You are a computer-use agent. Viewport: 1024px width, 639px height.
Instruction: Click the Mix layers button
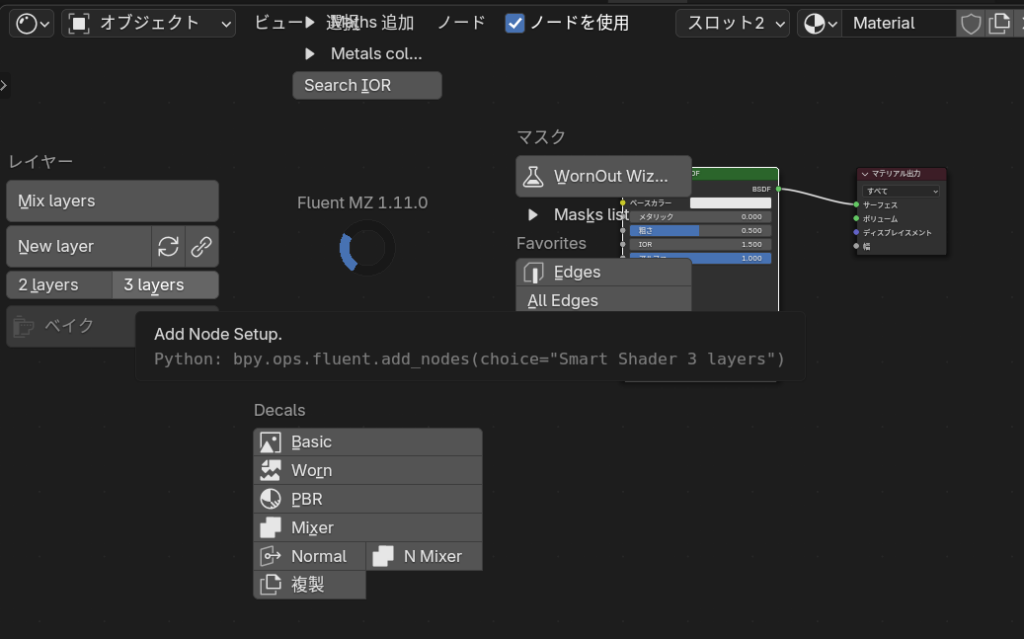click(x=112, y=201)
